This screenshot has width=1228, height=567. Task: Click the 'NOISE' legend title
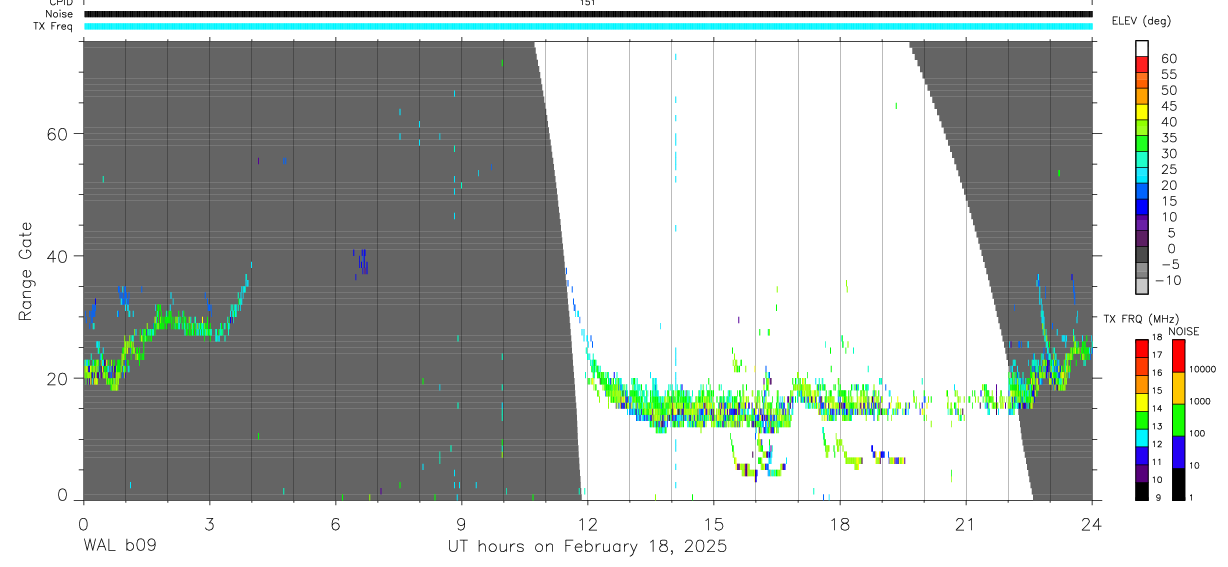[1184, 331]
